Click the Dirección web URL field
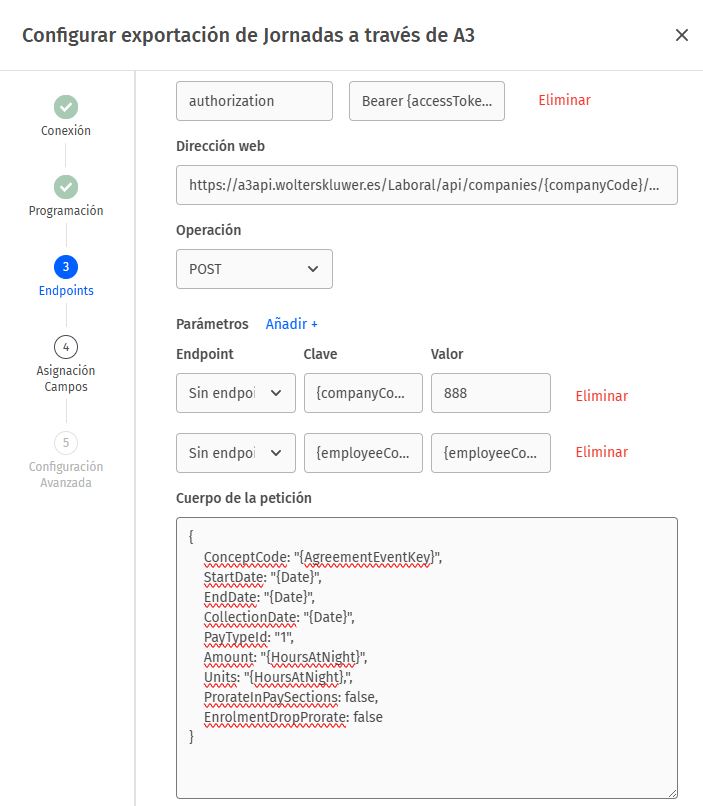The width and height of the screenshot is (703, 806). coord(427,185)
